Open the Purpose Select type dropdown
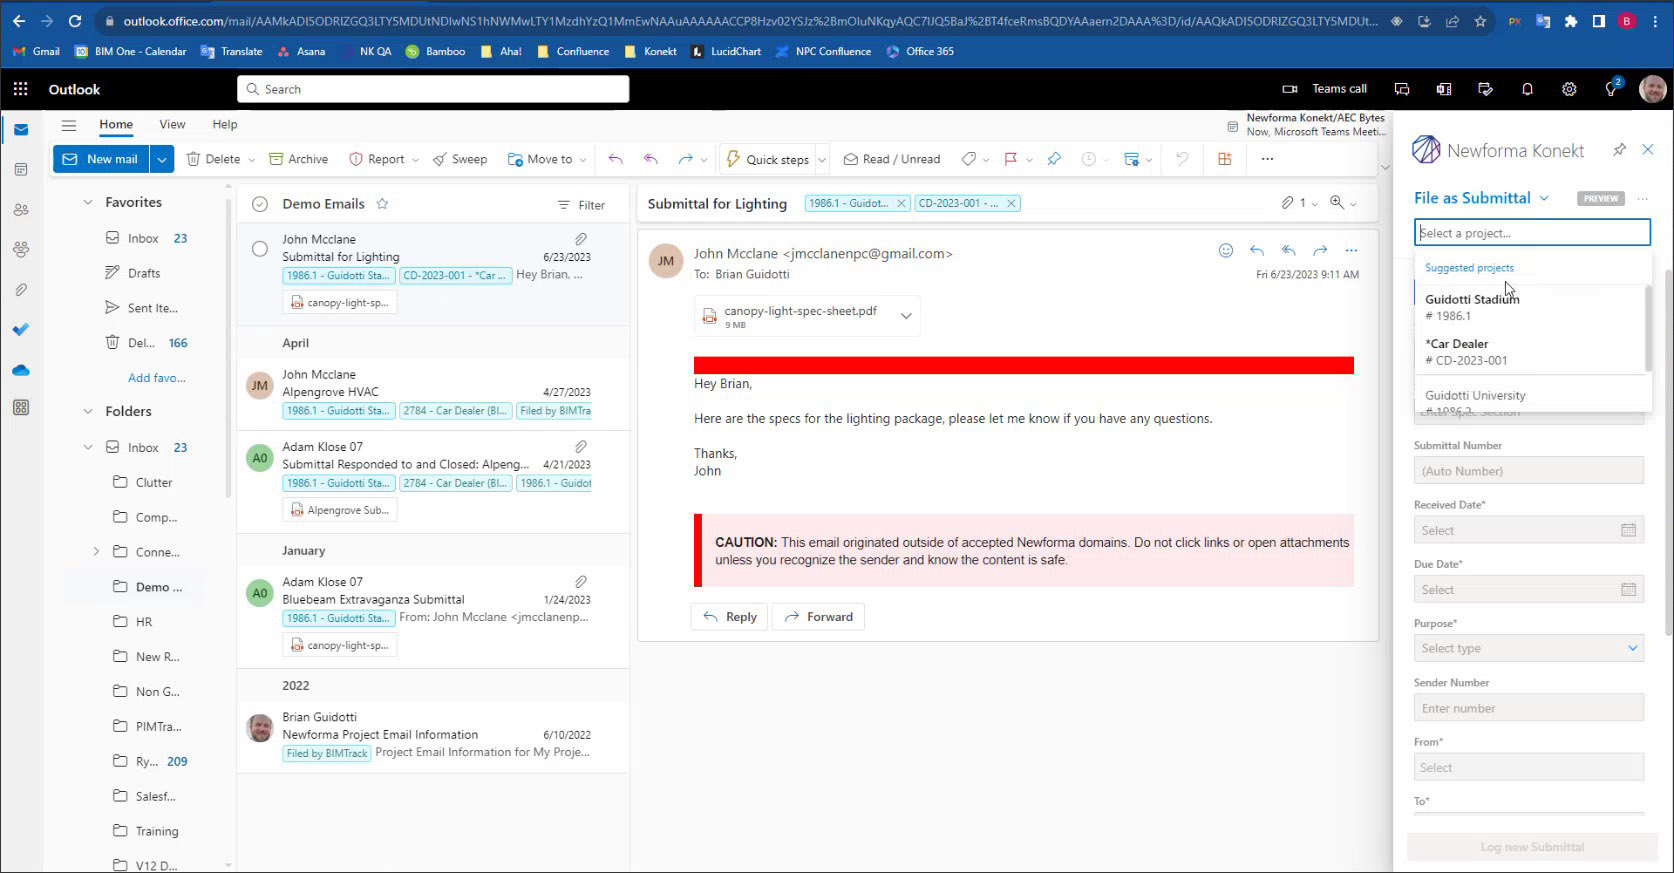The height and width of the screenshot is (873, 1674). coord(1528,648)
